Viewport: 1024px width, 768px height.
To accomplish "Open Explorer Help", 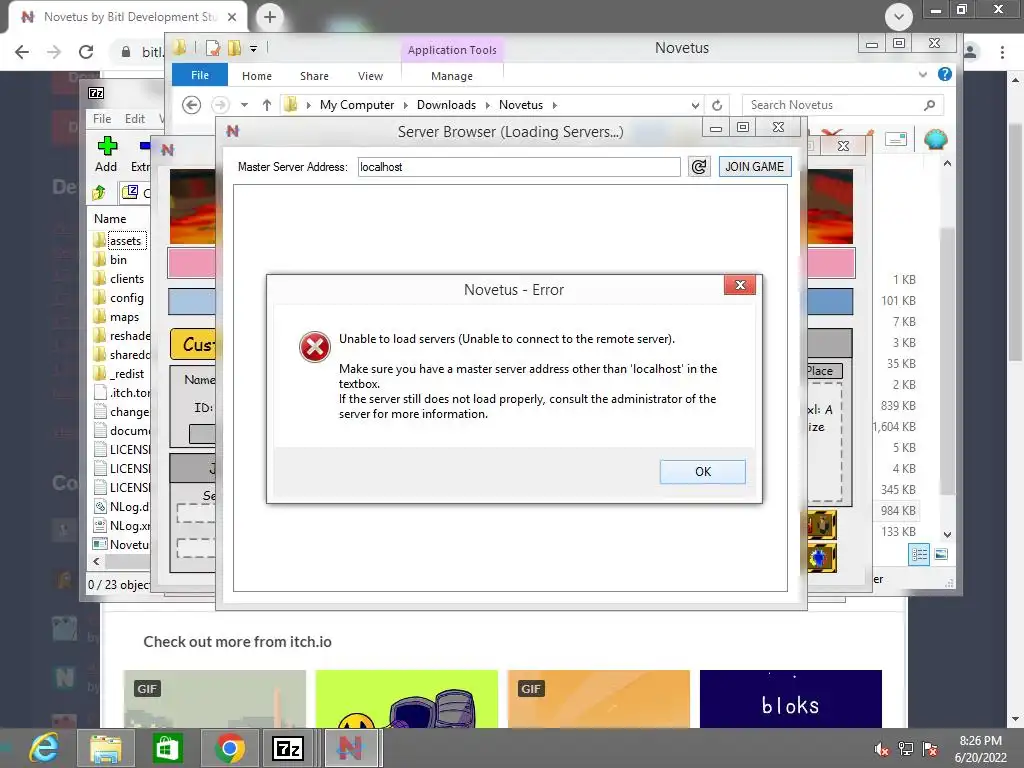I will point(944,74).
